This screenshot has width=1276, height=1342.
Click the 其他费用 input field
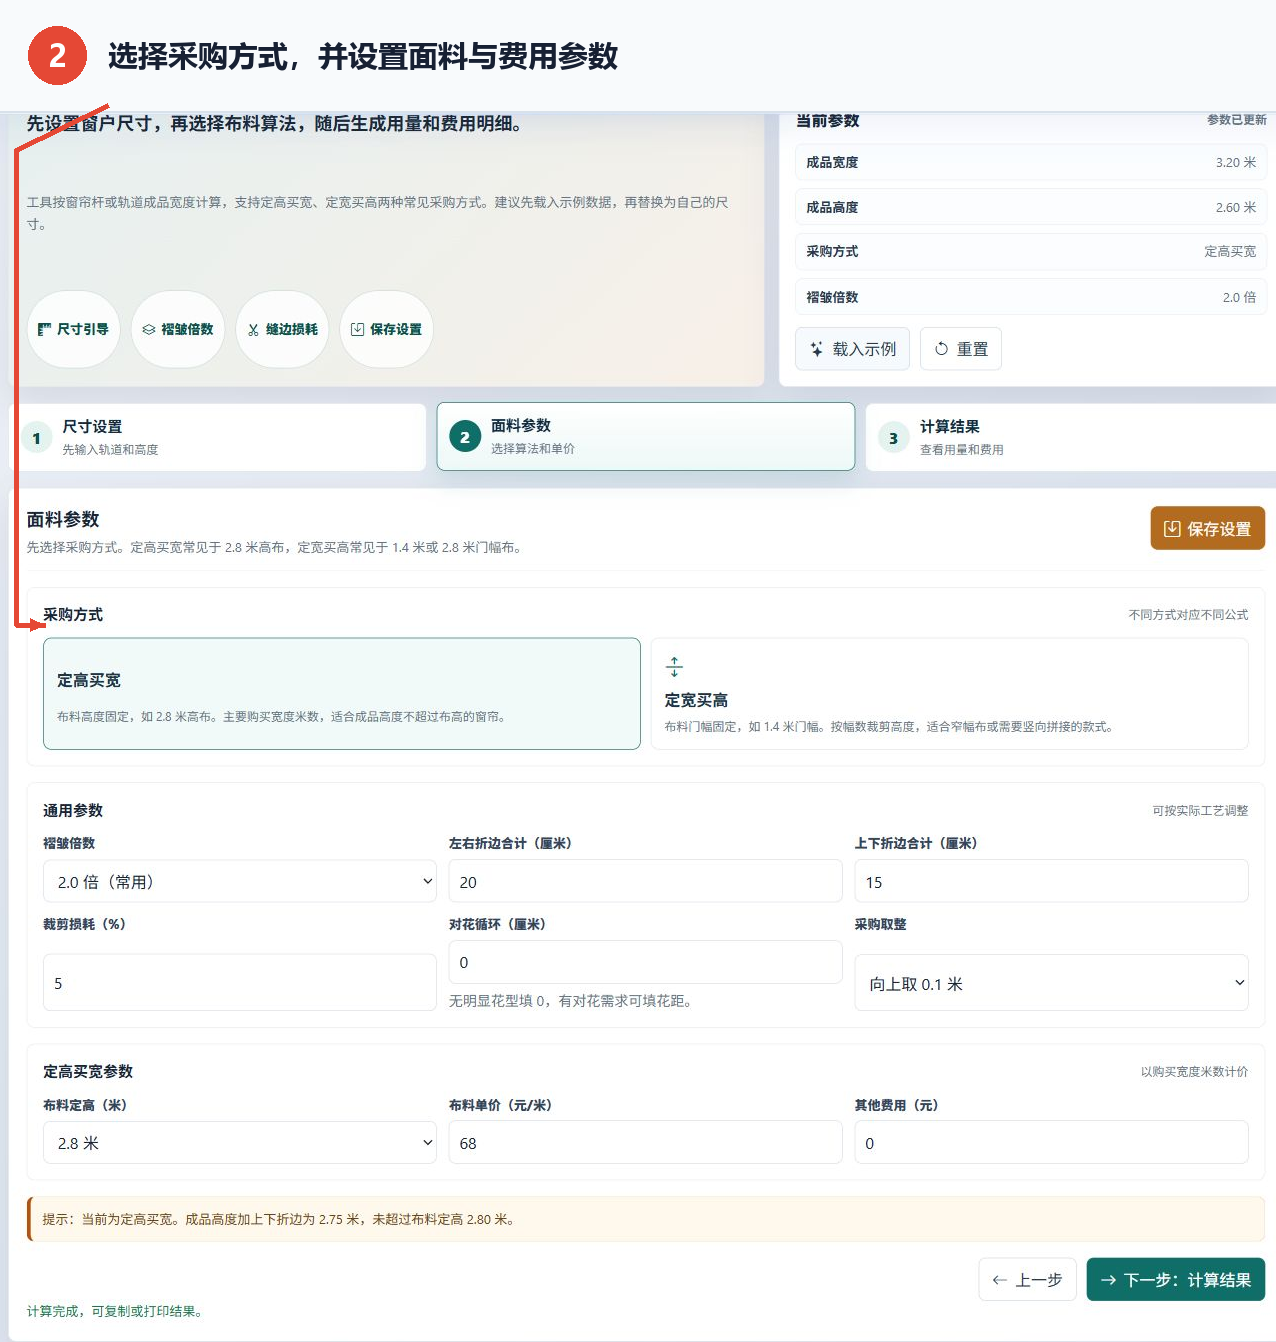tap(1052, 1142)
